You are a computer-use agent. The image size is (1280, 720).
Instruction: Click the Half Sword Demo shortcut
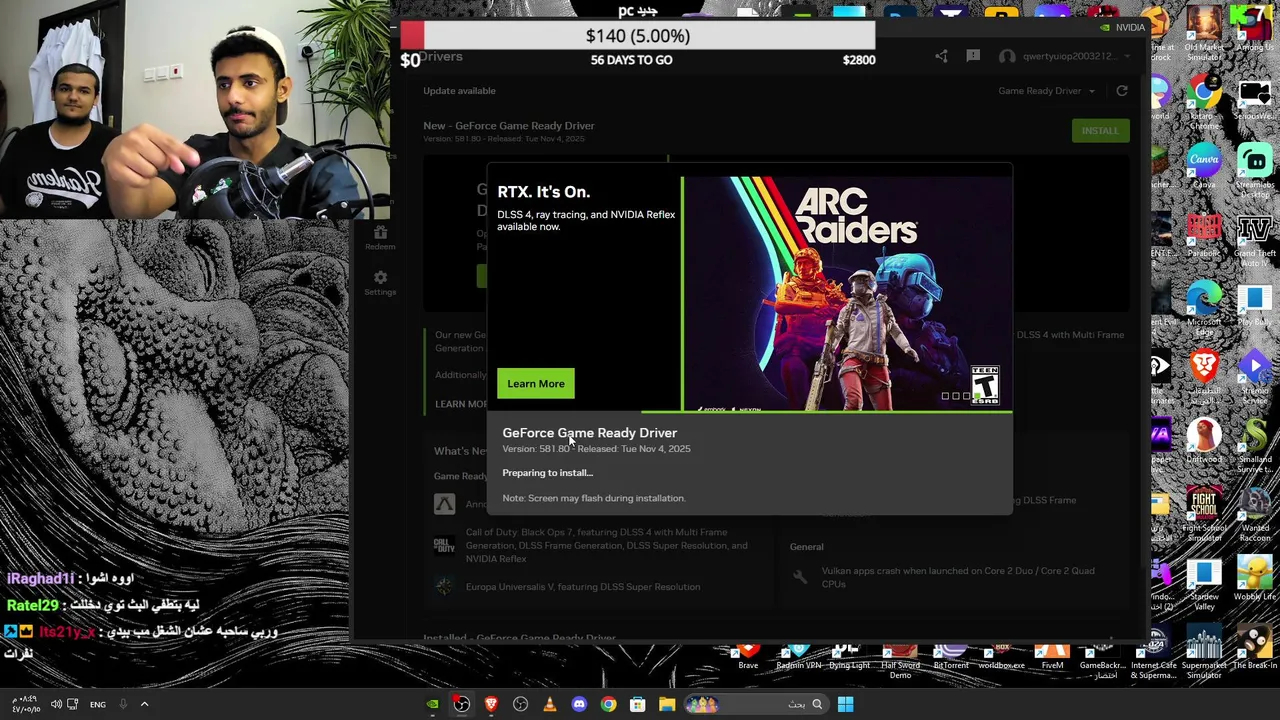900,662
